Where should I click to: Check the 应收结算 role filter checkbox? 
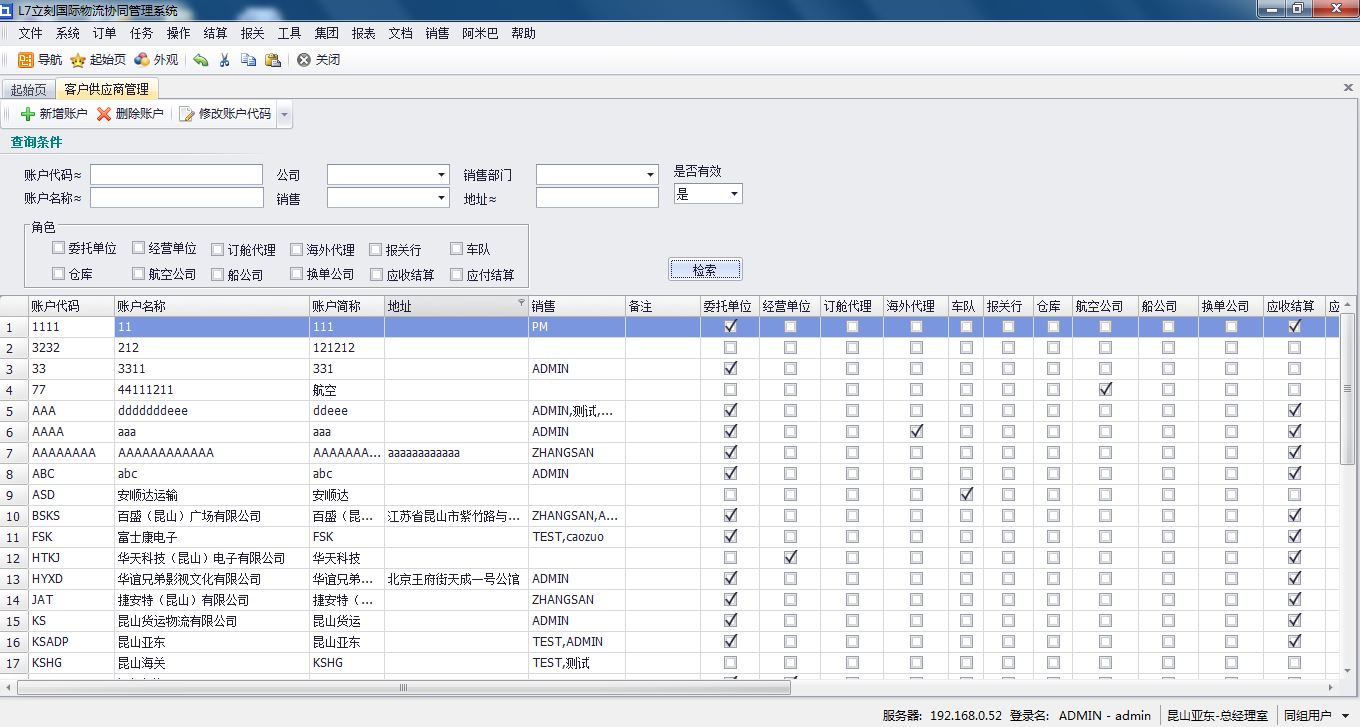pos(376,275)
